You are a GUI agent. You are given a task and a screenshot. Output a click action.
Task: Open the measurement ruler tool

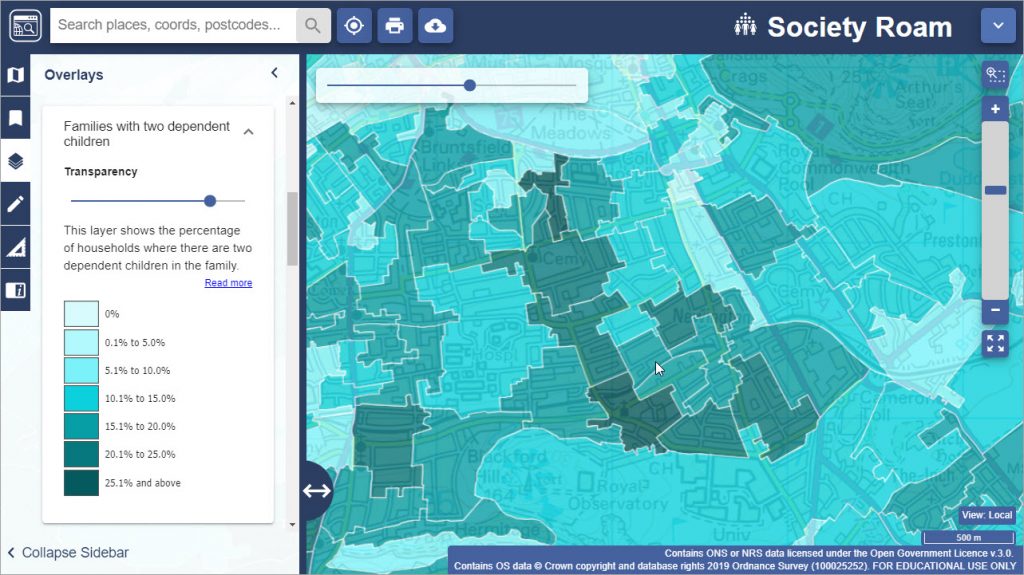tap(15, 247)
